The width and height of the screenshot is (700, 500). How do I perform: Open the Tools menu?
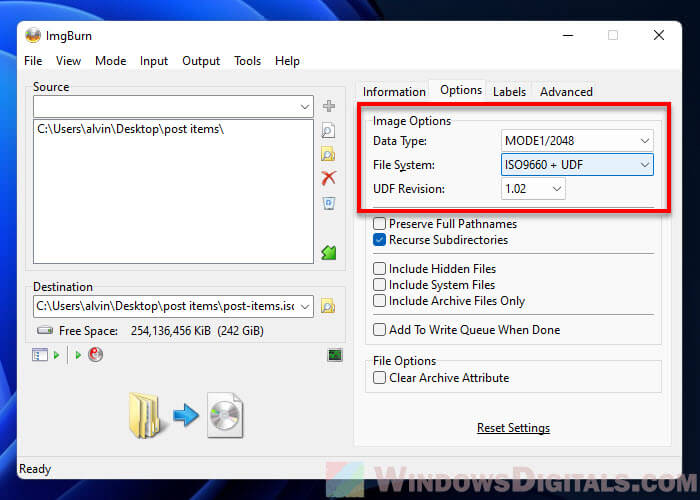(247, 61)
